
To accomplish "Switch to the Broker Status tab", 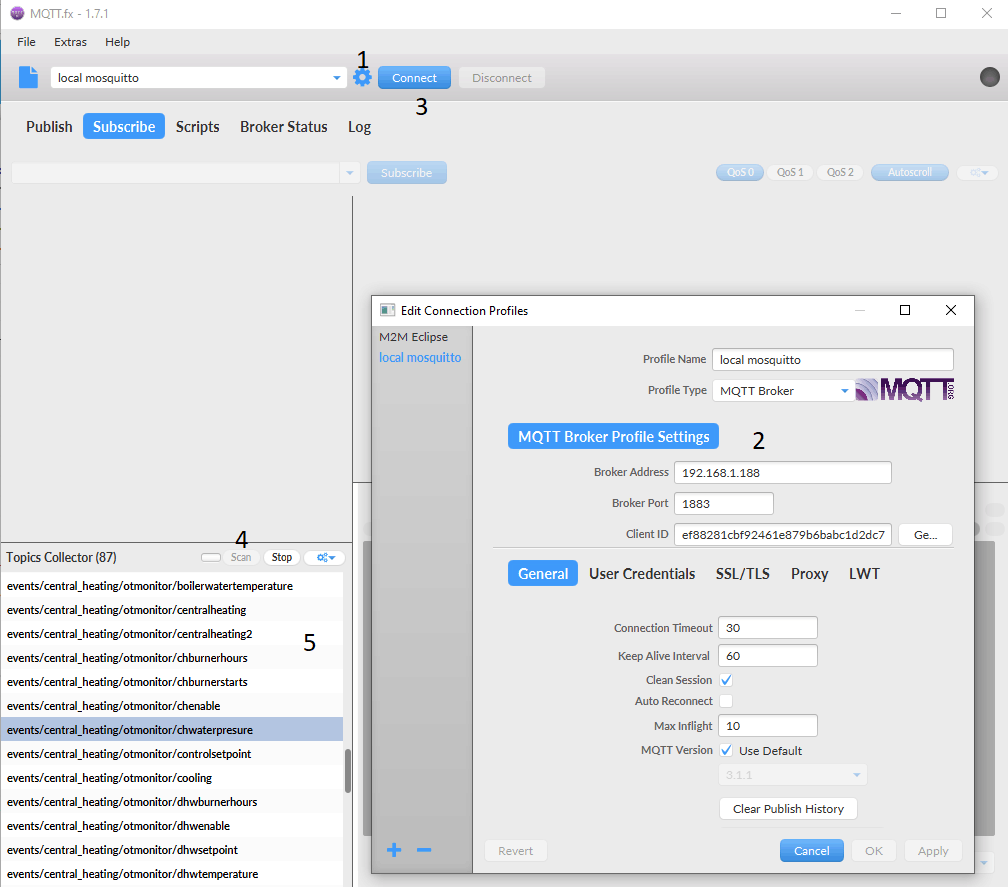I will coord(284,127).
